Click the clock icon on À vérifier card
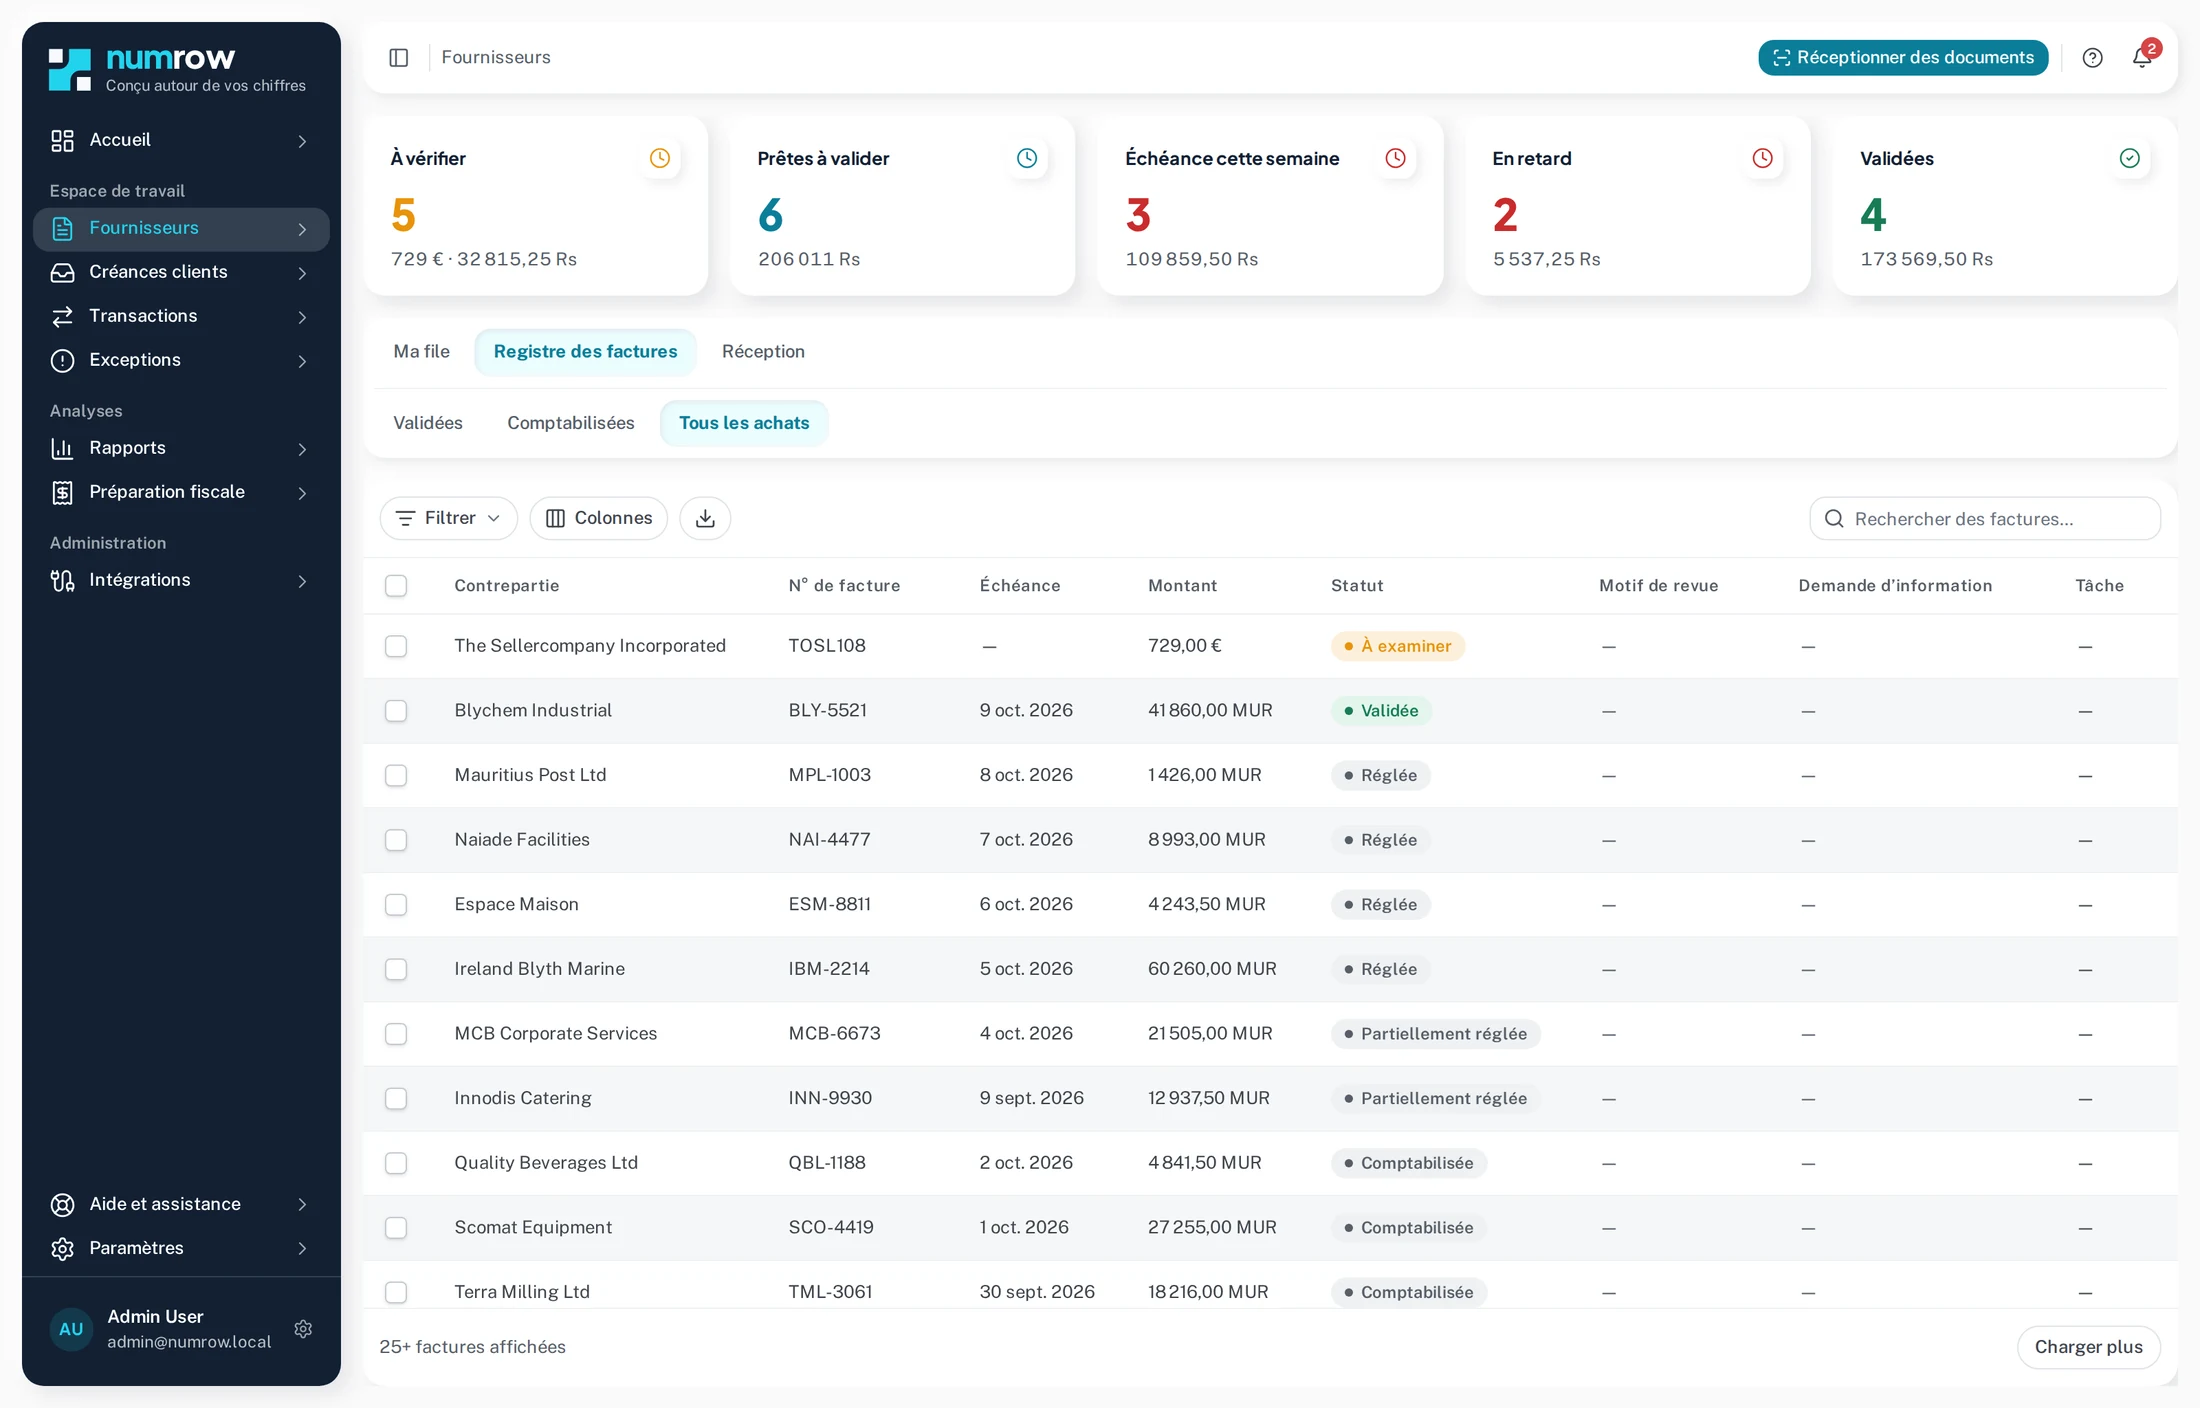This screenshot has width=2200, height=1408. pyautogui.click(x=660, y=158)
